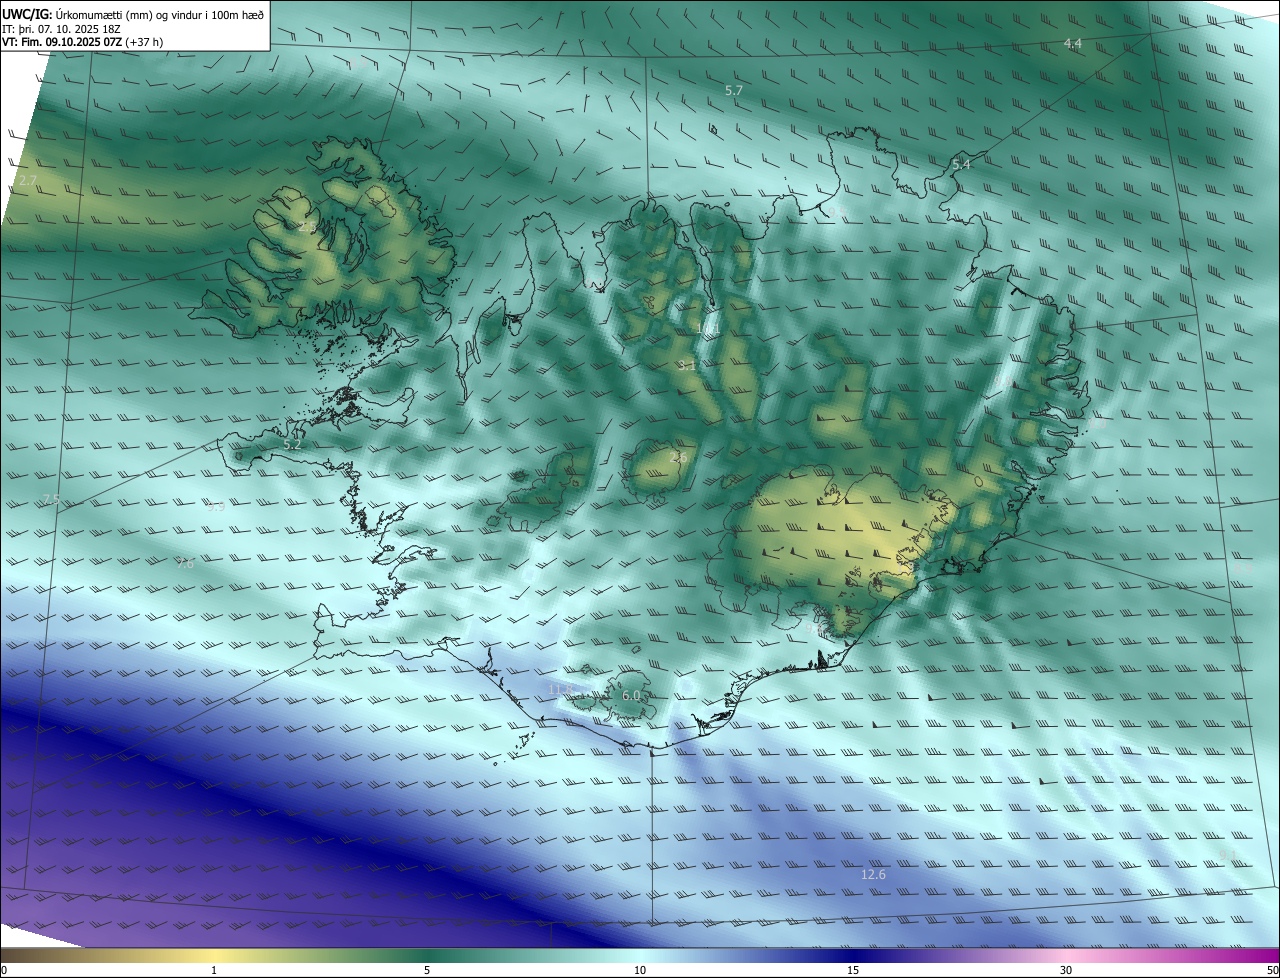1280x978 pixels.
Task: Click the color scale label 10
Action: 640,970
